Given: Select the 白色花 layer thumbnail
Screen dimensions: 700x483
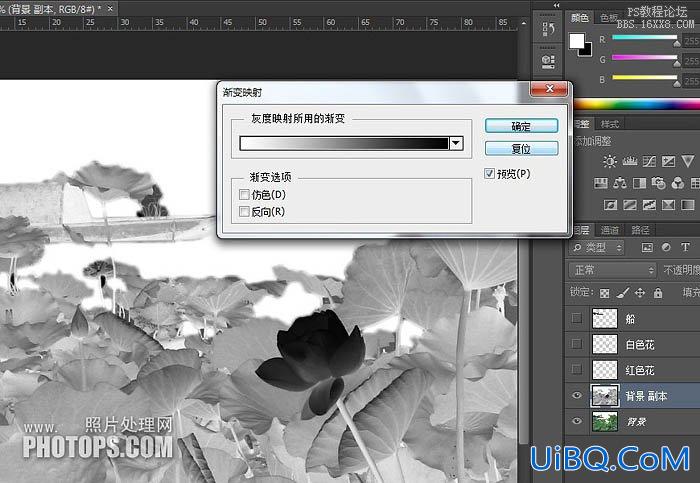Looking at the screenshot, I should [x=604, y=344].
